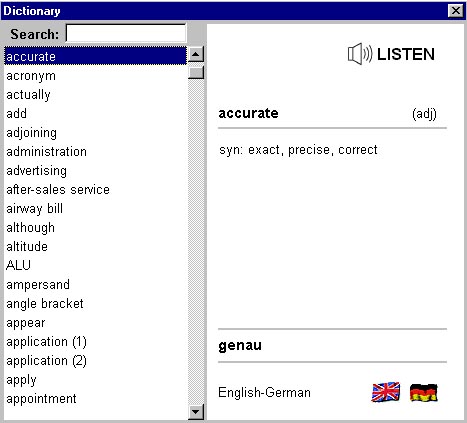Image resolution: width=467 pixels, height=423 pixels.
Task: Click the 'Search:' label
Action: (34, 34)
